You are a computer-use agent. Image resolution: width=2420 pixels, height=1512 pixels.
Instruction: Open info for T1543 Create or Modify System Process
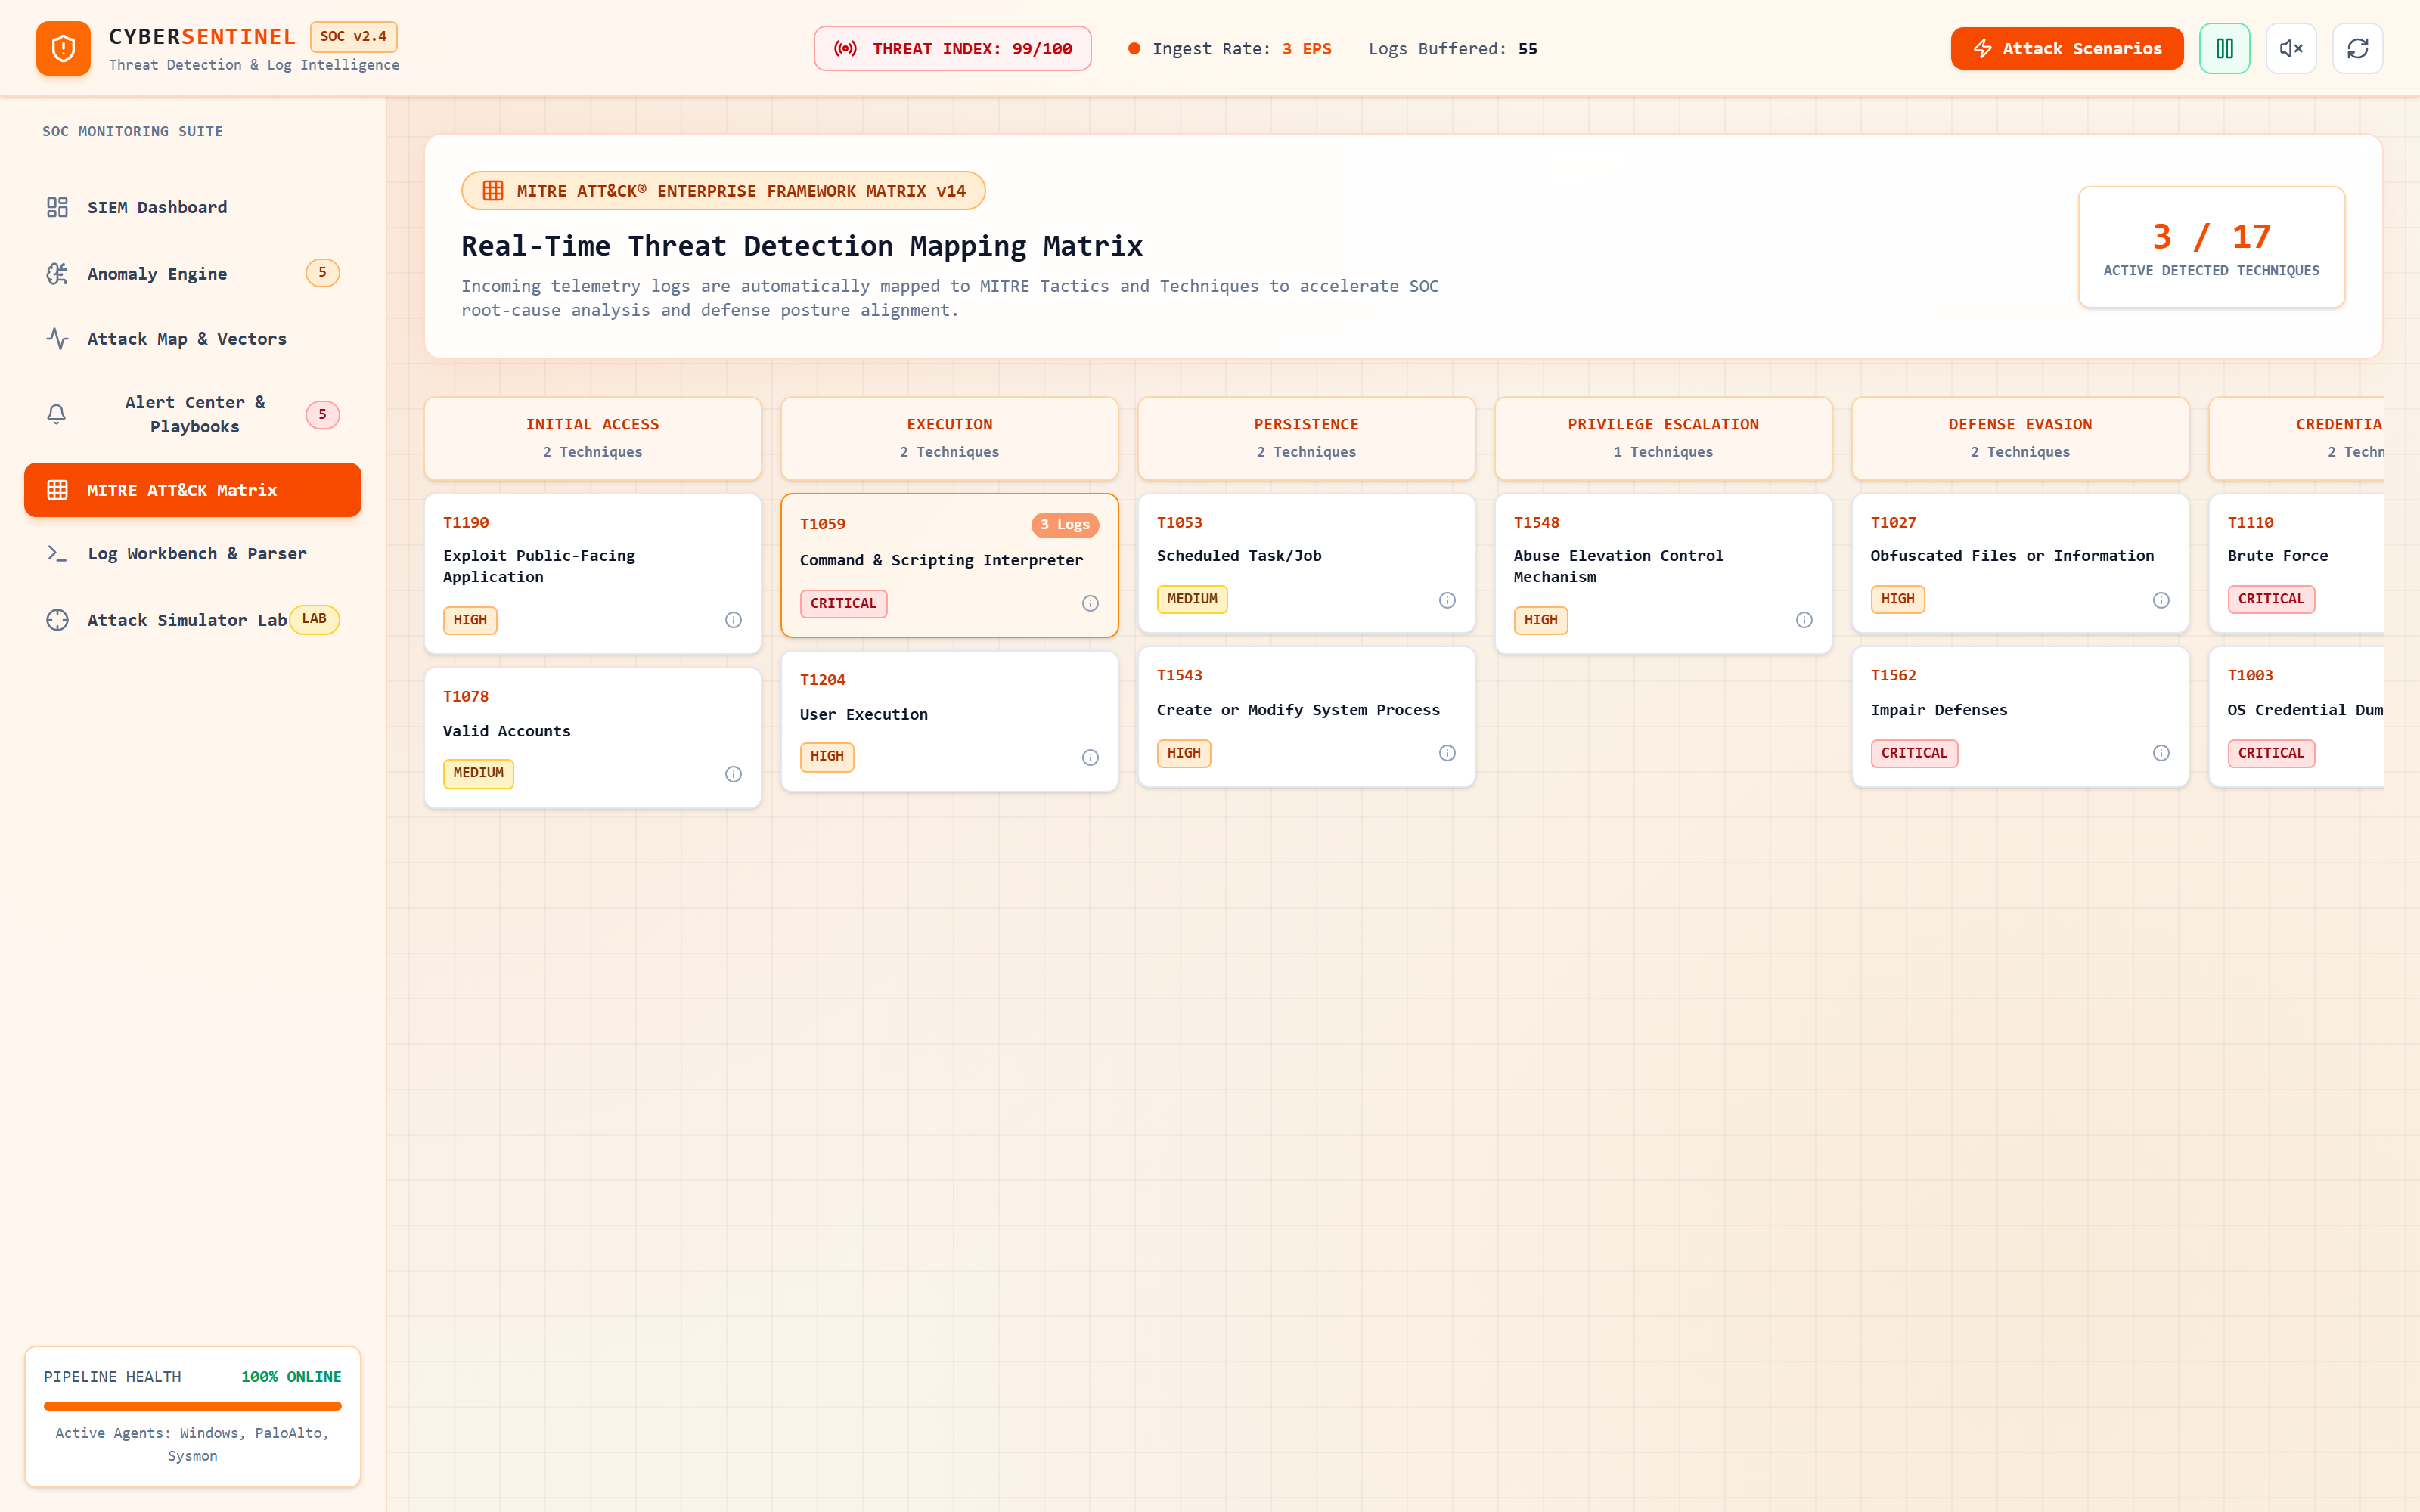click(1447, 753)
